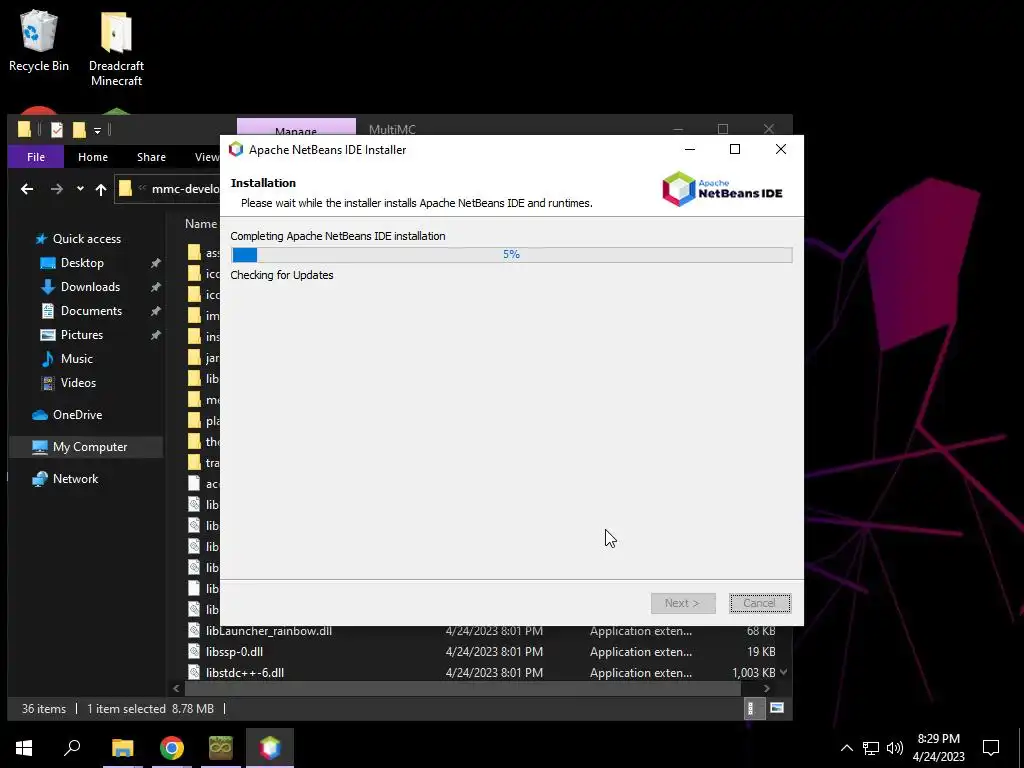Open the Home ribbon tab in Explorer
This screenshot has height=768, width=1024.
coord(93,157)
